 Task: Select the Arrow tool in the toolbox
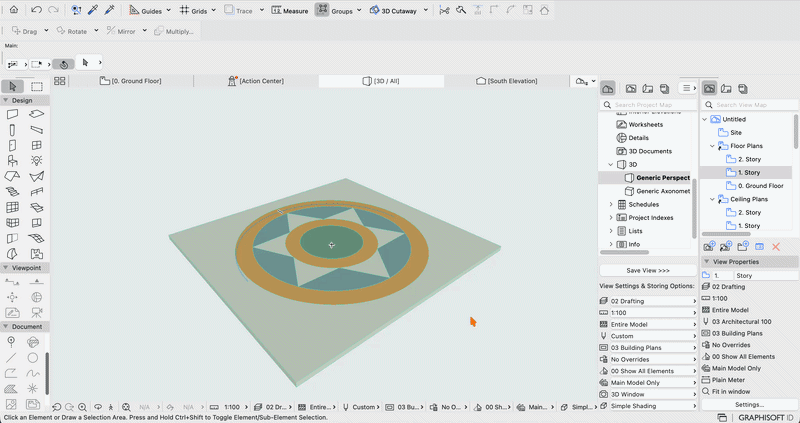13,87
